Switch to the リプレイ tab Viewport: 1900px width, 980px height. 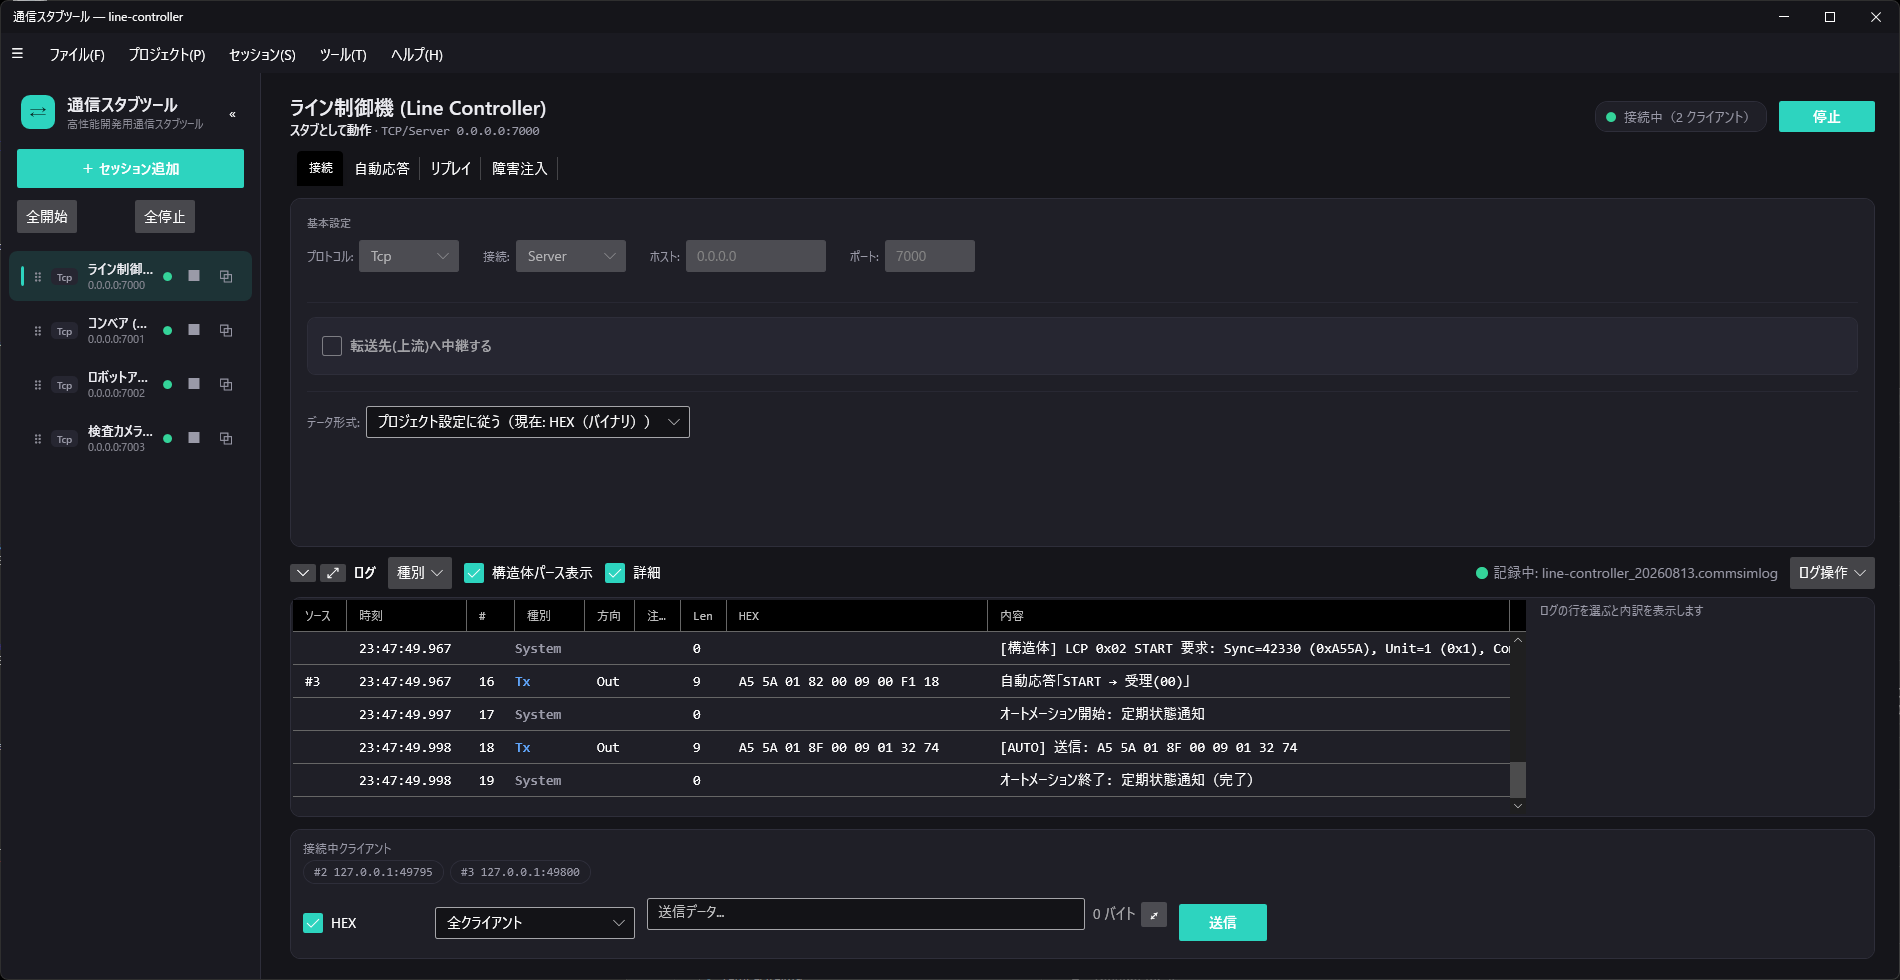(x=450, y=168)
